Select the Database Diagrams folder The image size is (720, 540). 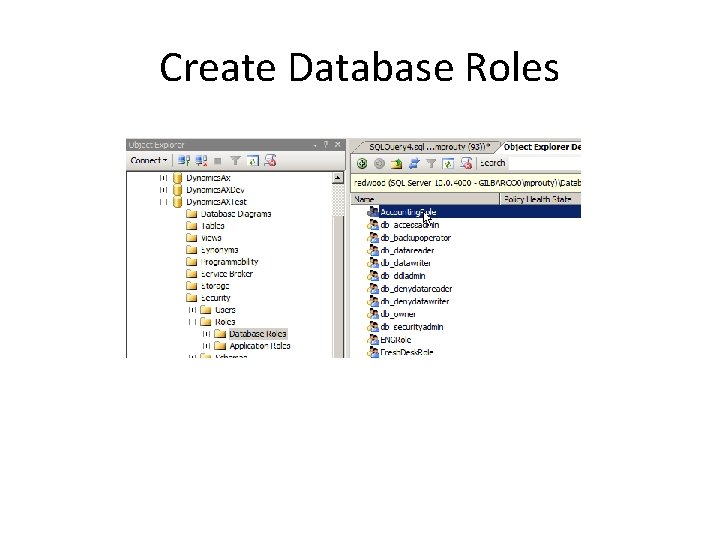click(x=236, y=214)
